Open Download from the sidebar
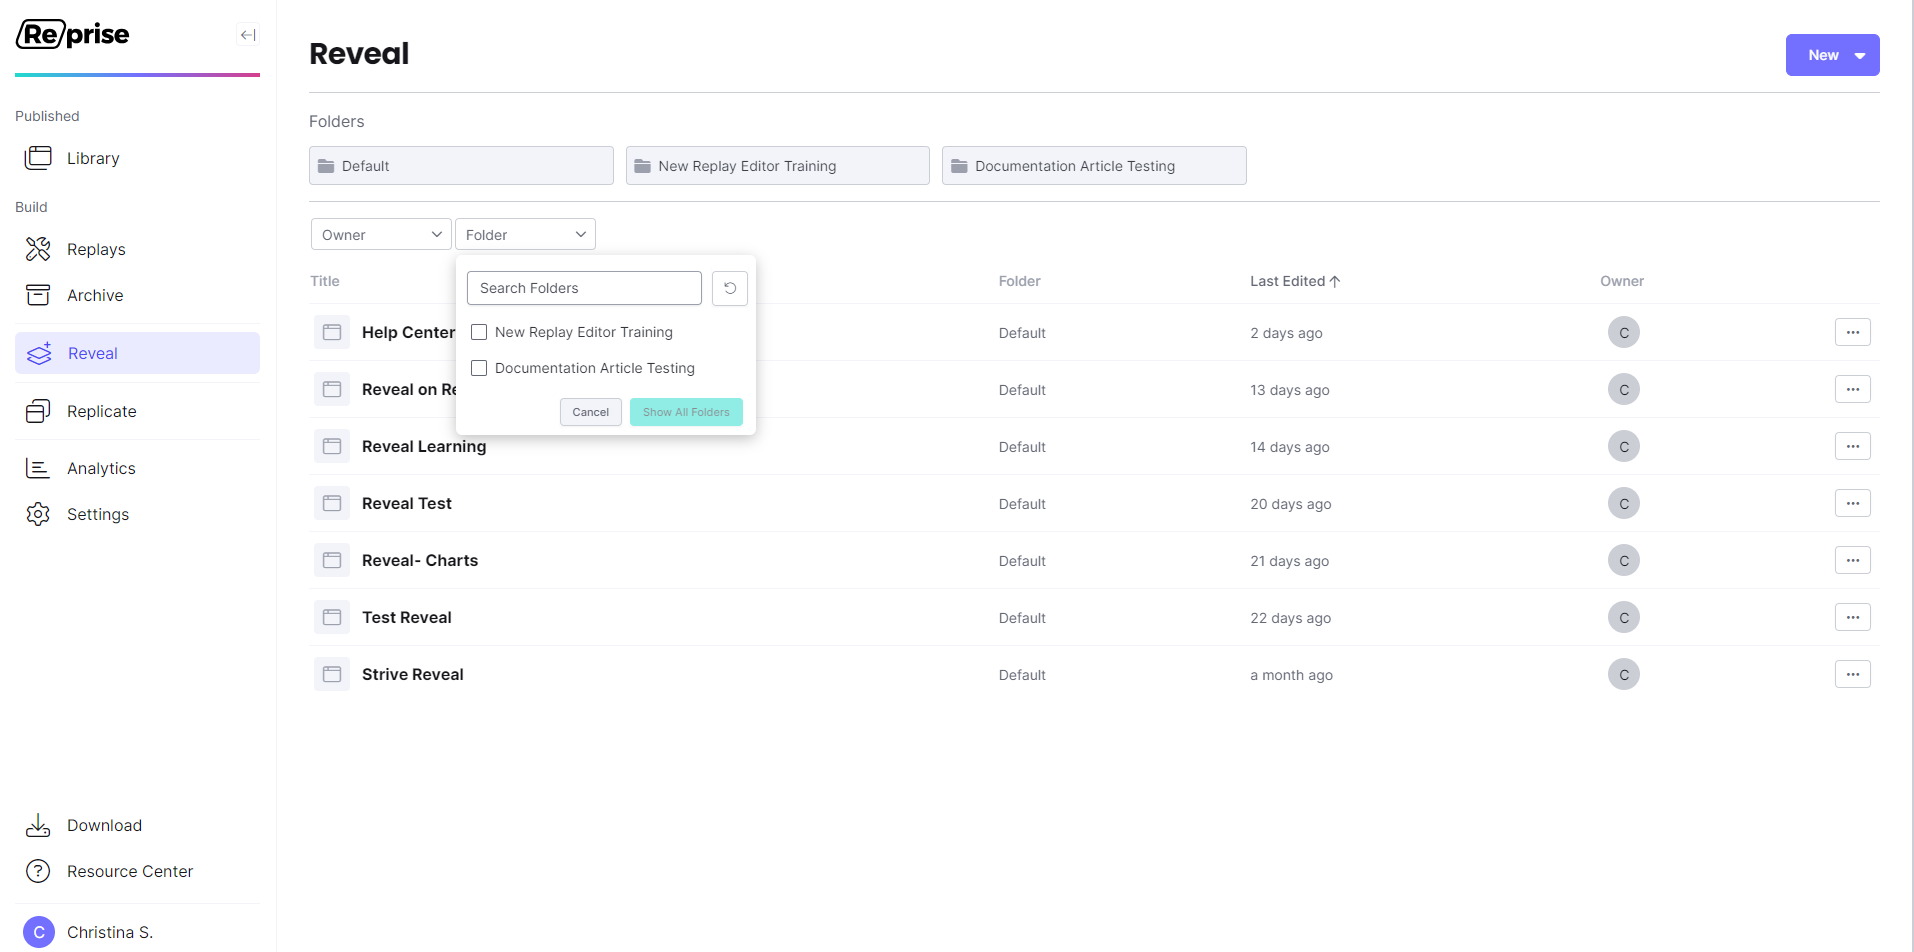Image resolution: width=1914 pixels, height=952 pixels. coord(105,825)
